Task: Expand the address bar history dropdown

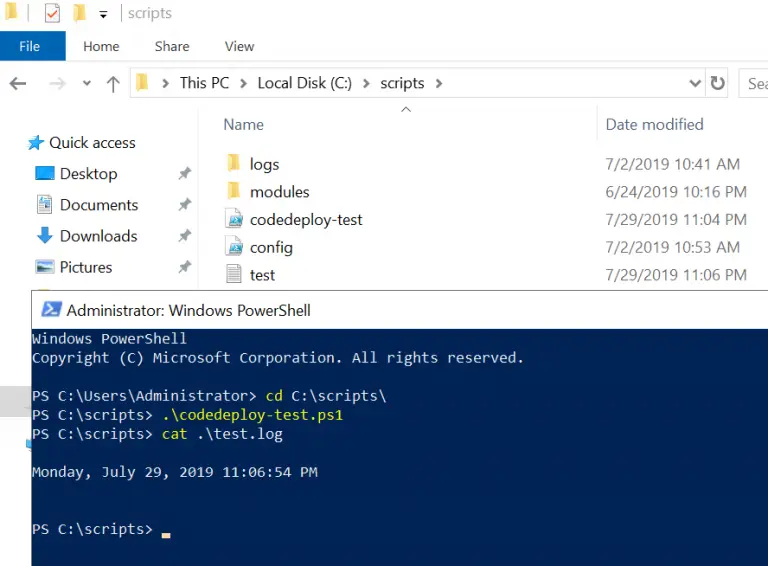Action: click(x=695, y=83)
